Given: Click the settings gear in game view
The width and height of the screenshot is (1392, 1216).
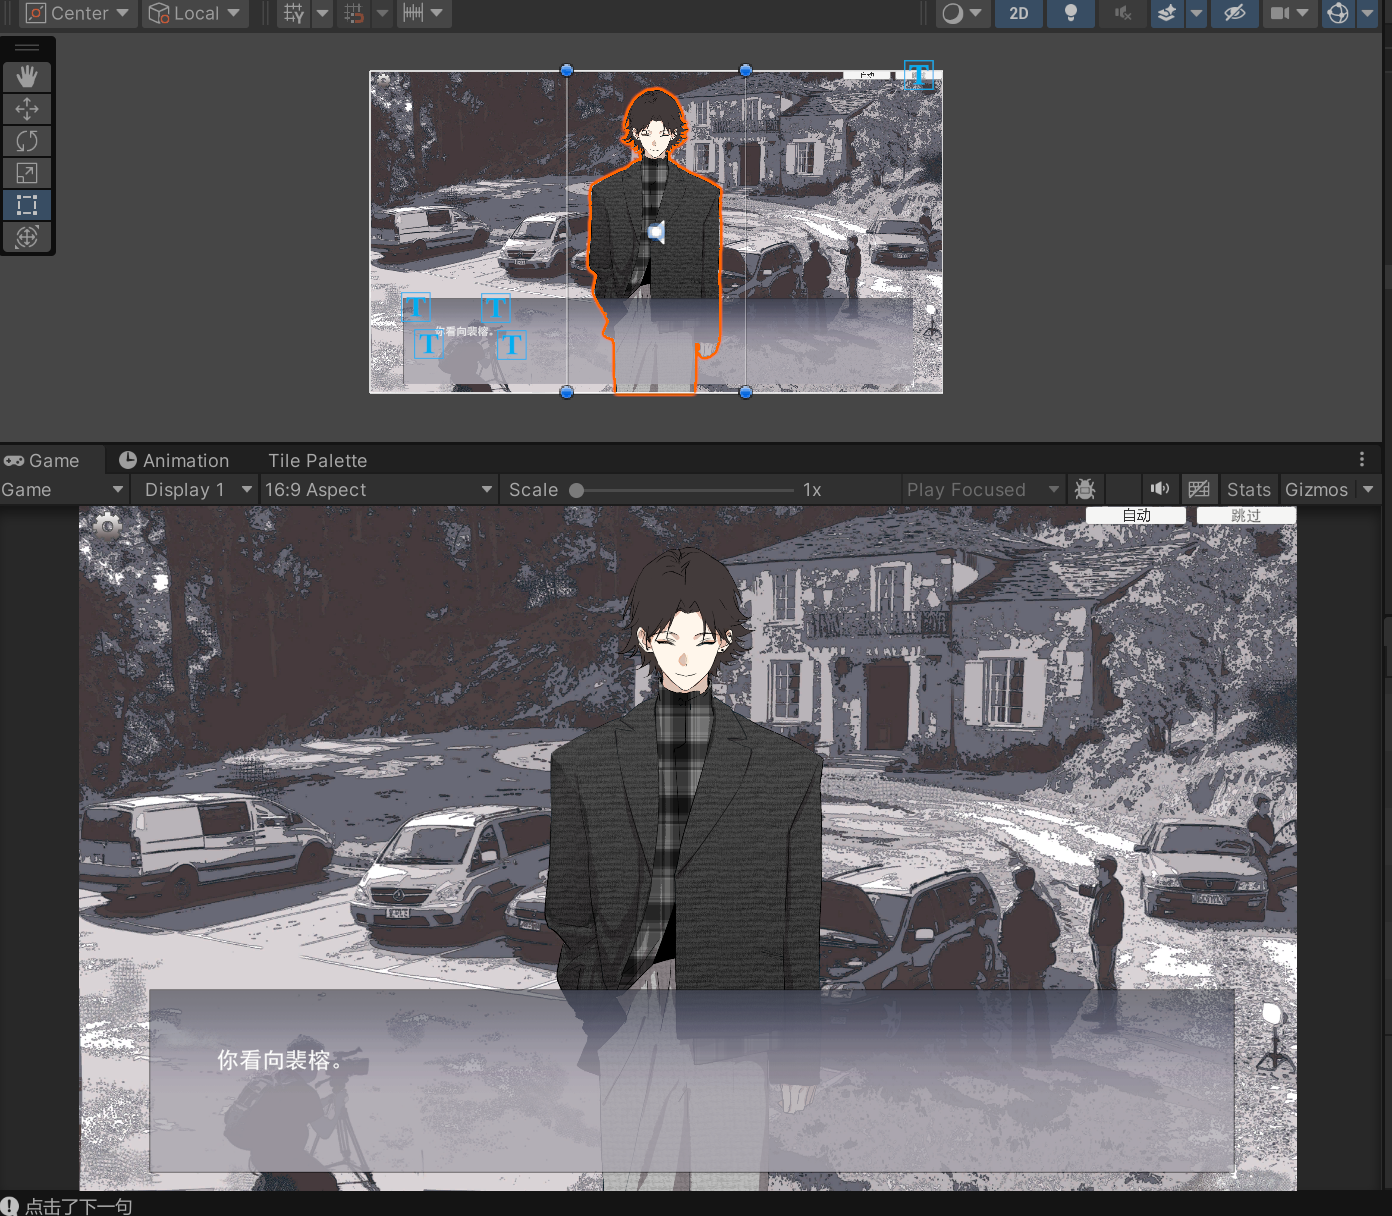Looking at the screenshot, I should (107, 526).
